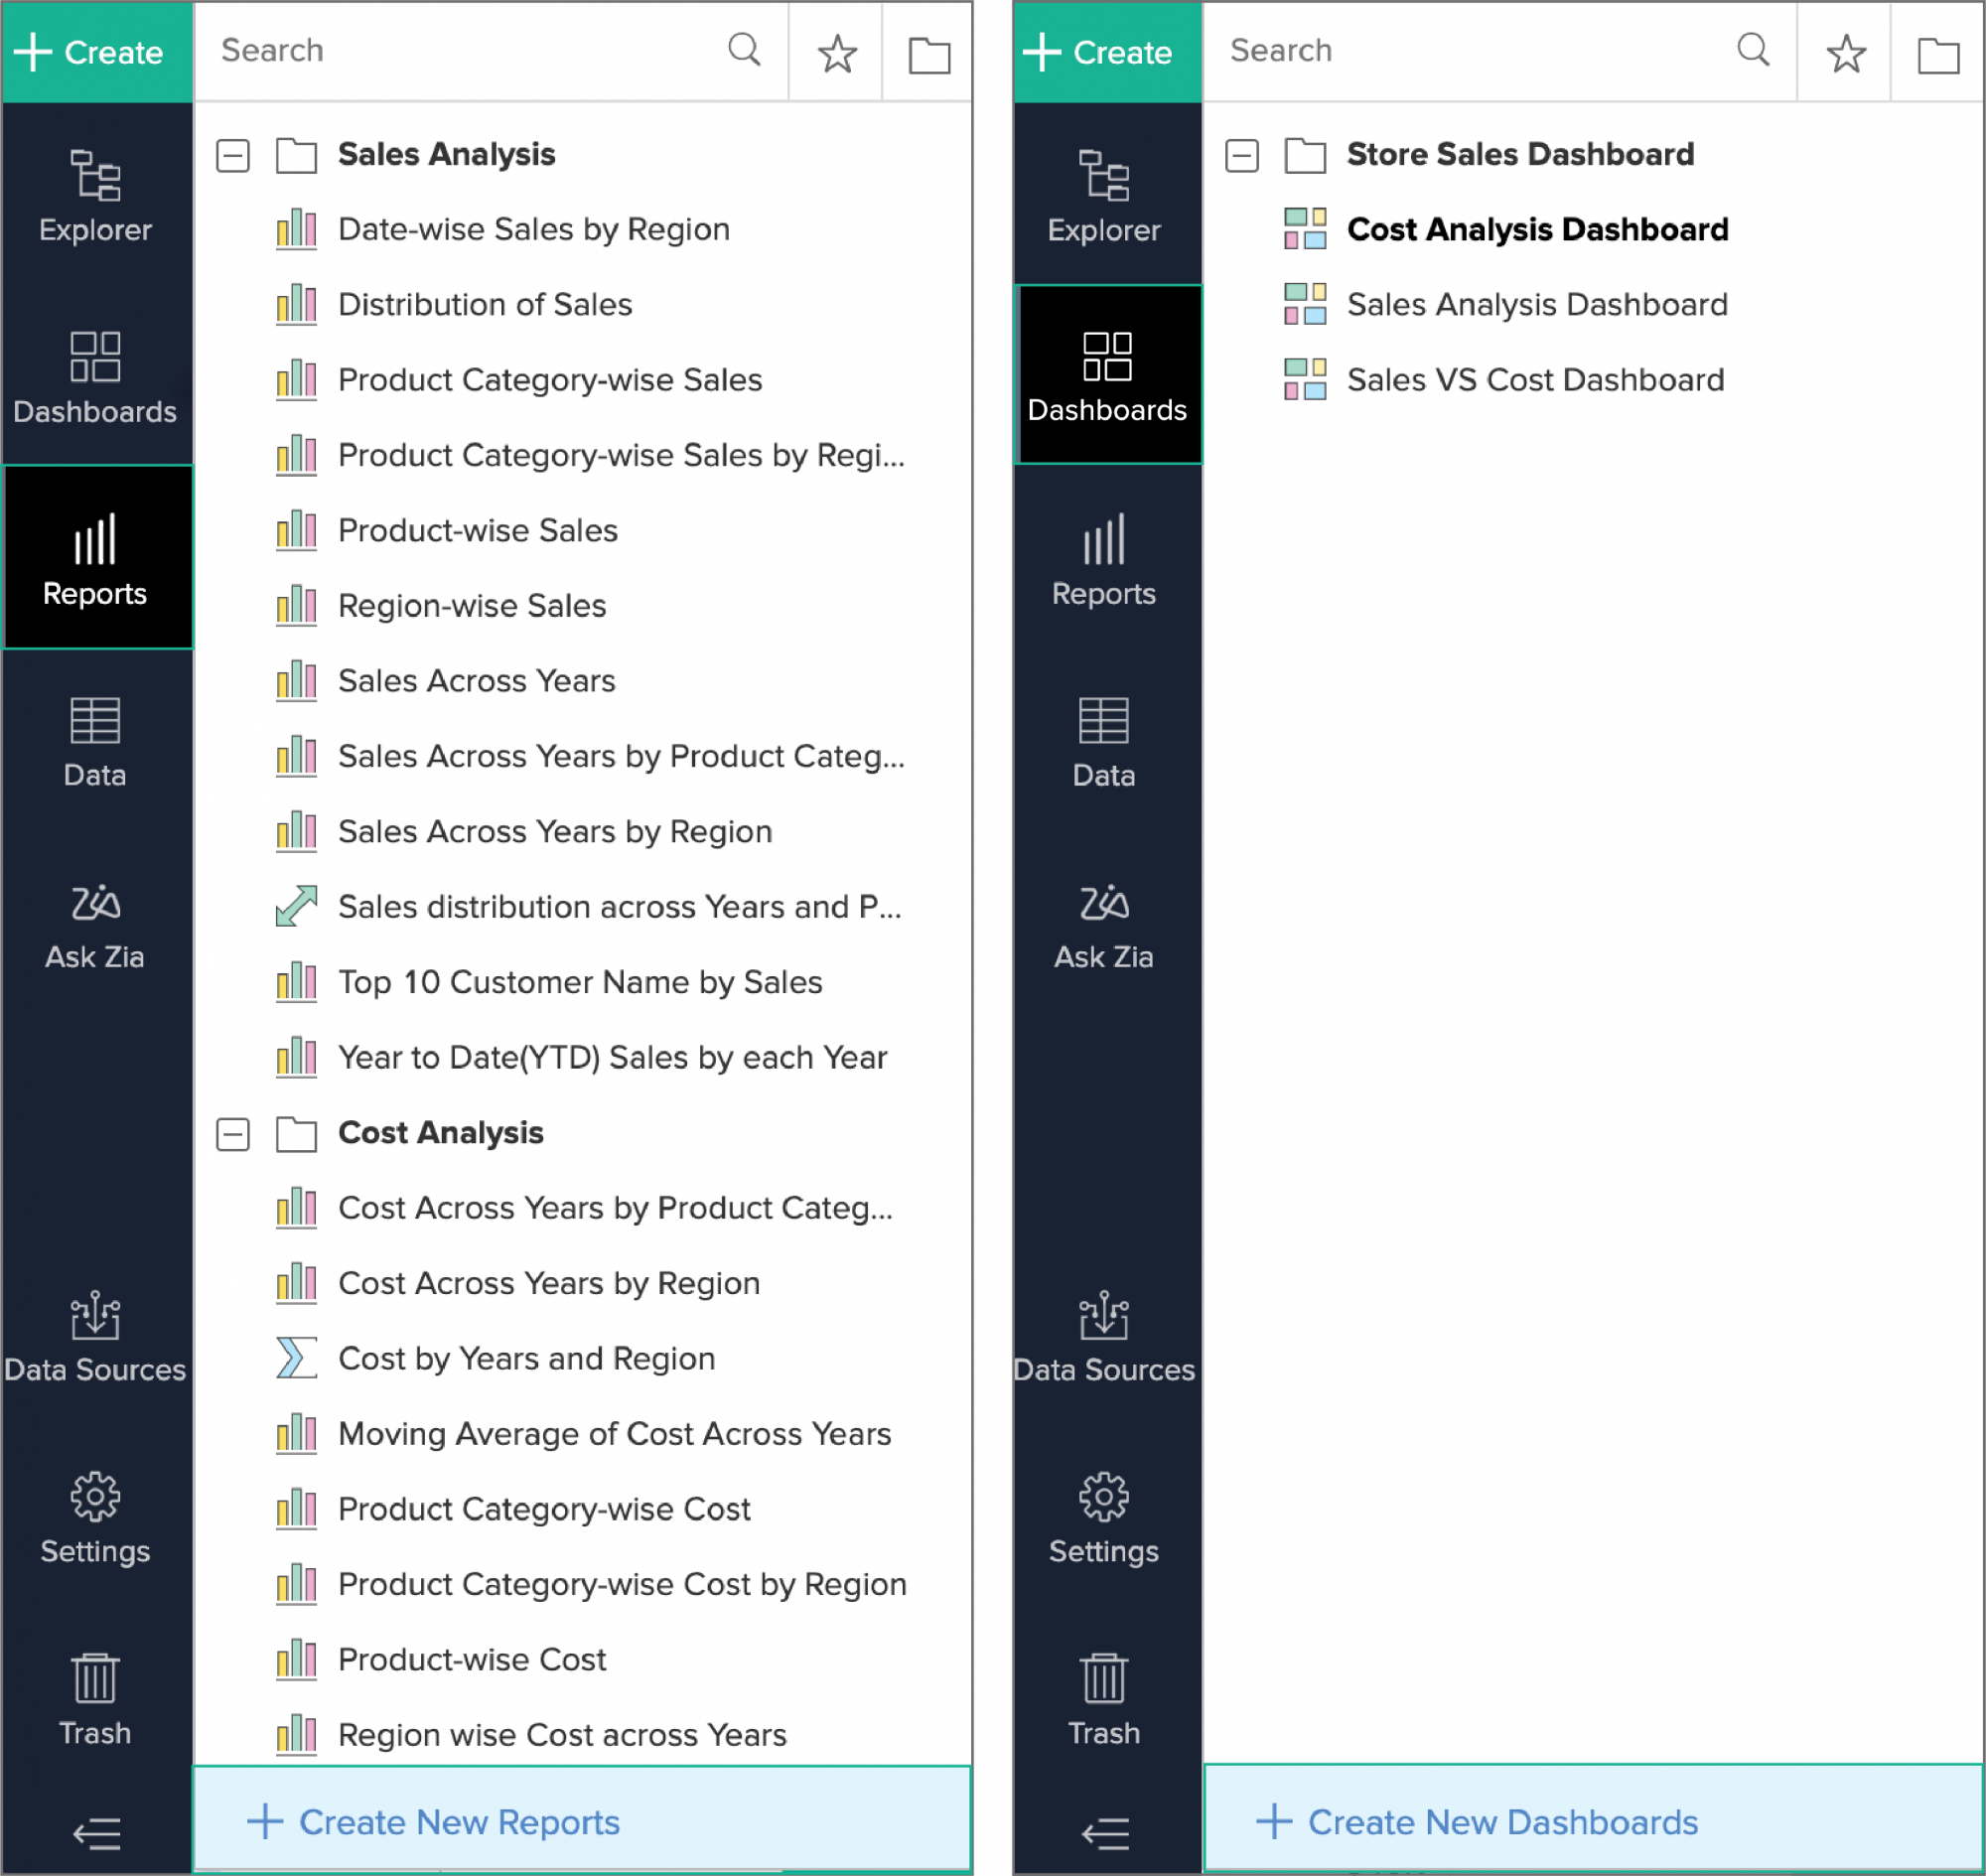This screenshot has height=1876, width=1986.
Task: Select the Reports sidebar icon
Action: pos(96,557)
